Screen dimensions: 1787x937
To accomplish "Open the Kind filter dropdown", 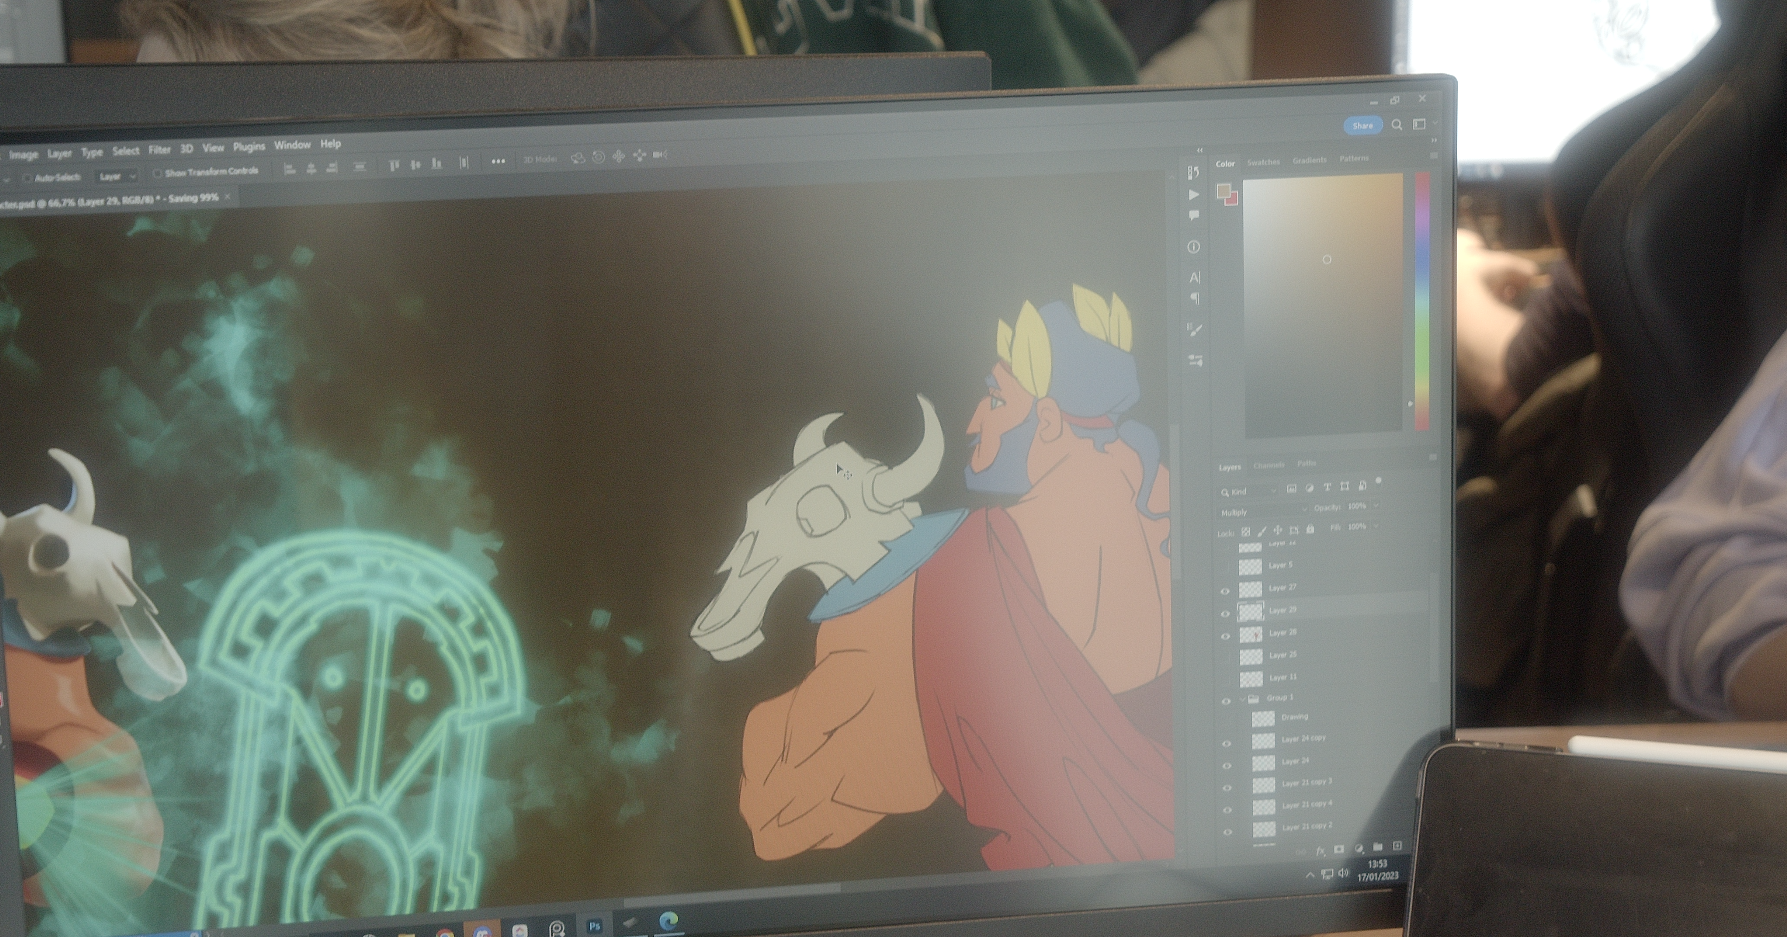I will point(1248,491).
